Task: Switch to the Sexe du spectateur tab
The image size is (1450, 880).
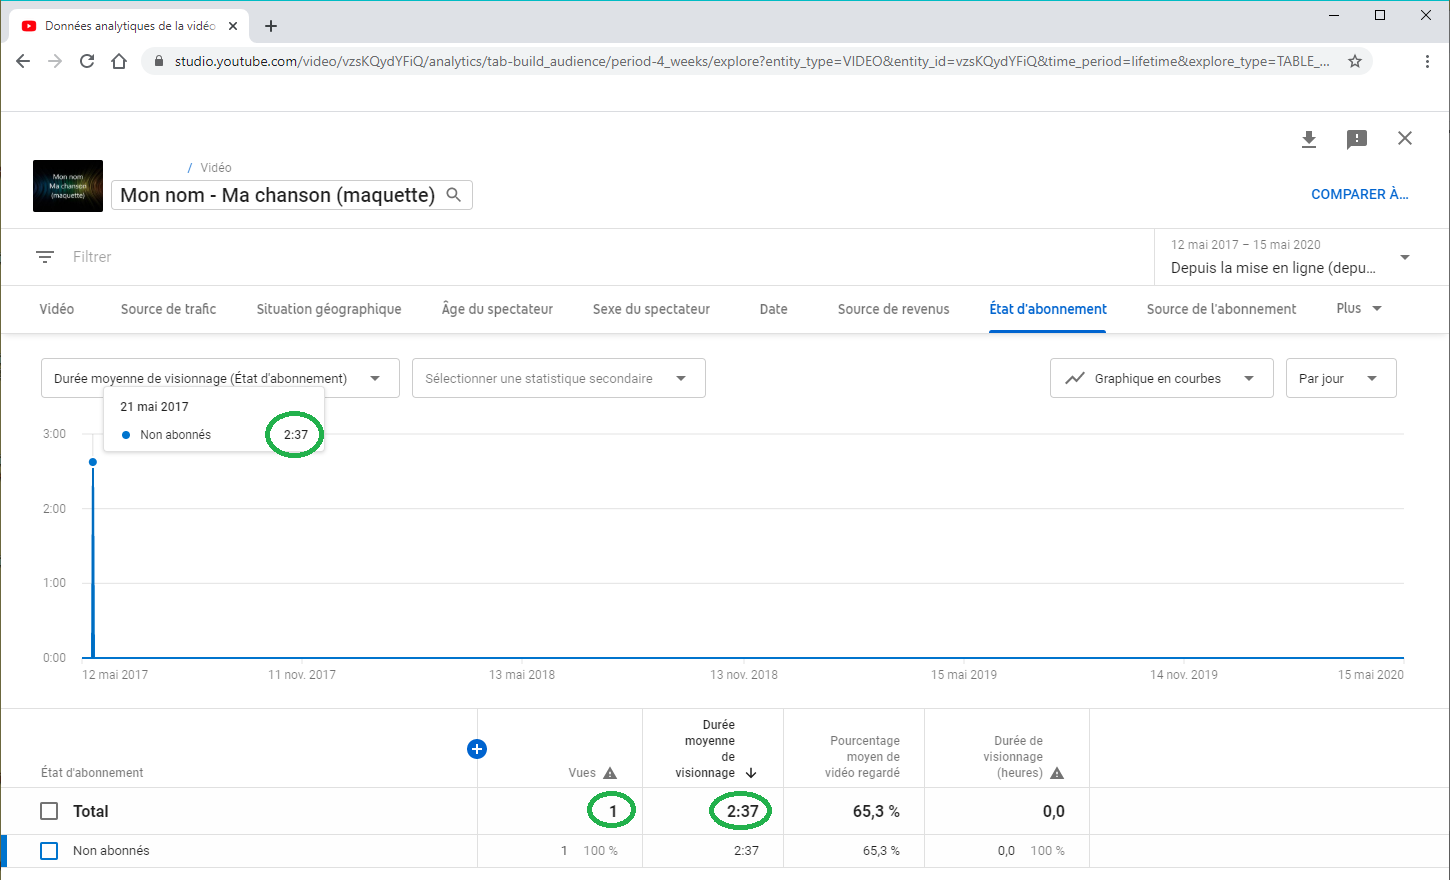Action: [x=651, y=309]
